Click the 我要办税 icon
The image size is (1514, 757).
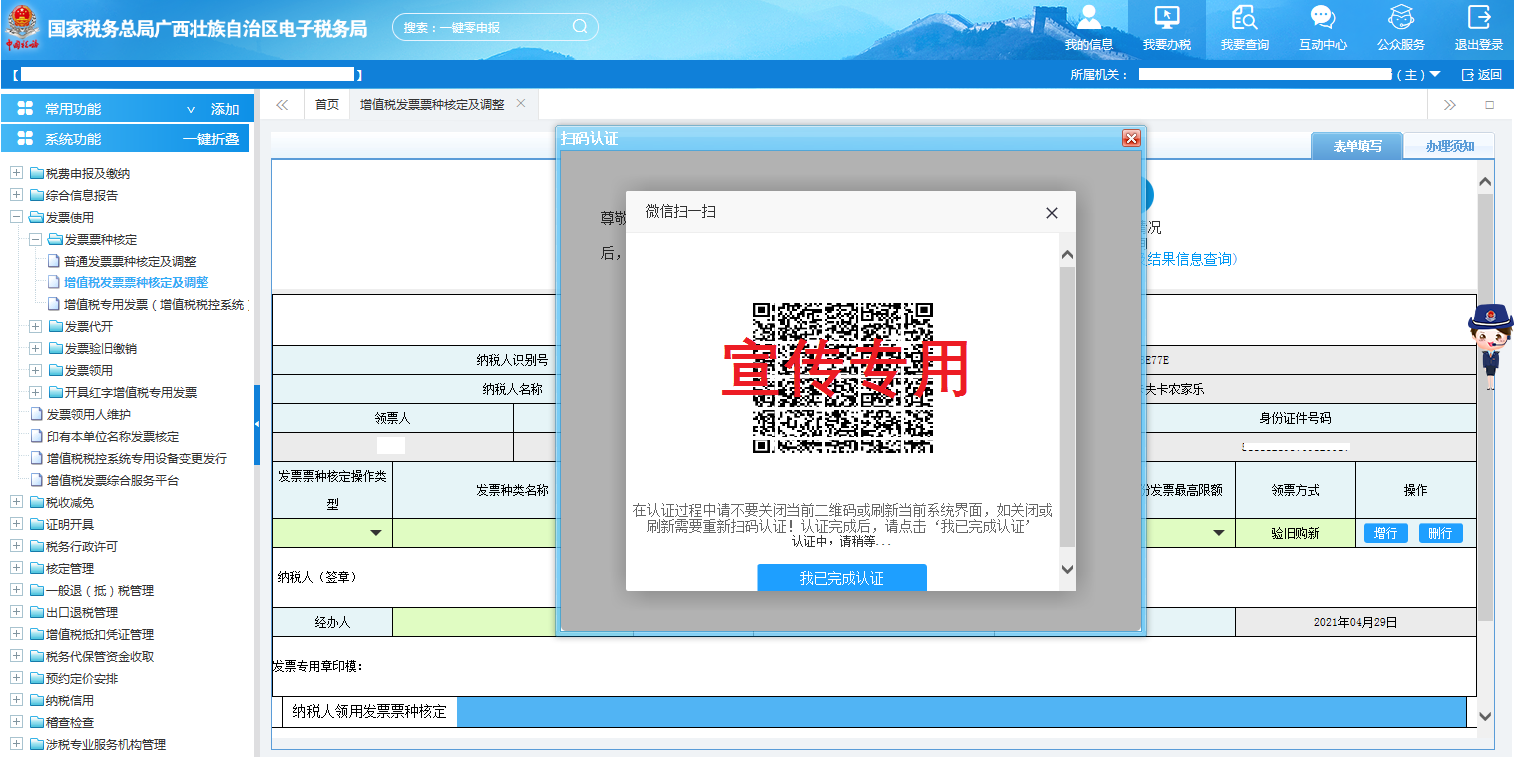click(x=1166, y=19)
